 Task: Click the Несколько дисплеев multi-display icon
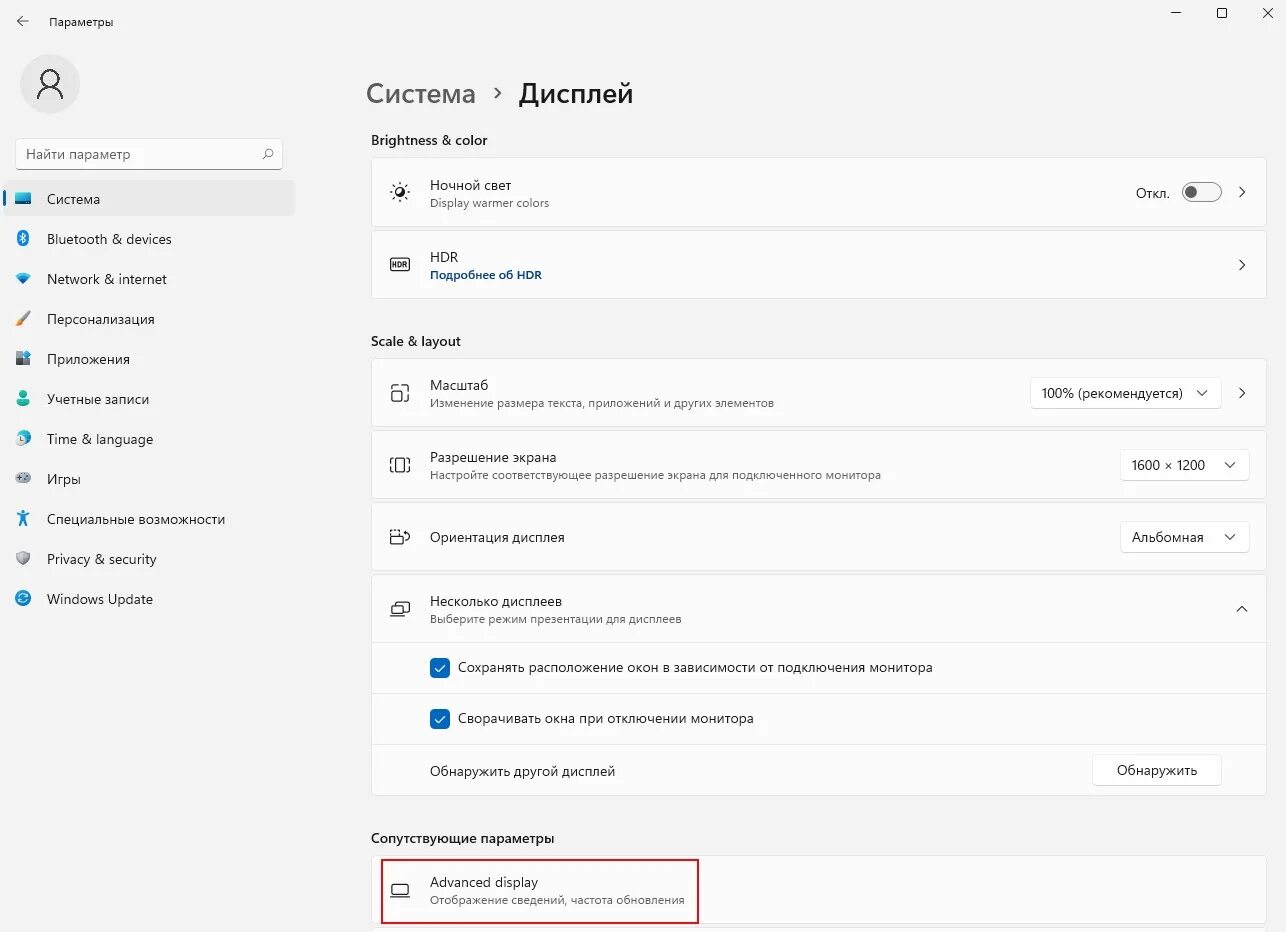pos(399,608)
